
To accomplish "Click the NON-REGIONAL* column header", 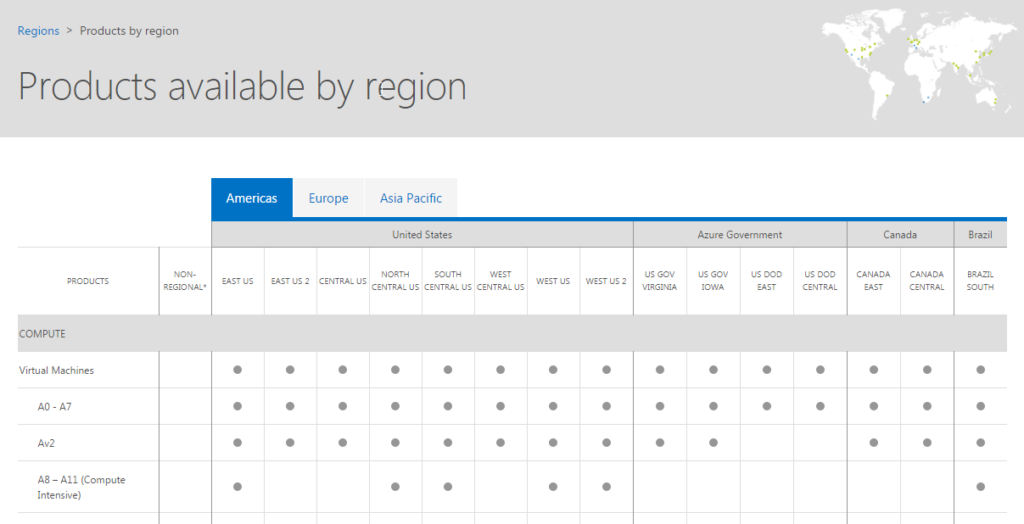I will 185,281.
